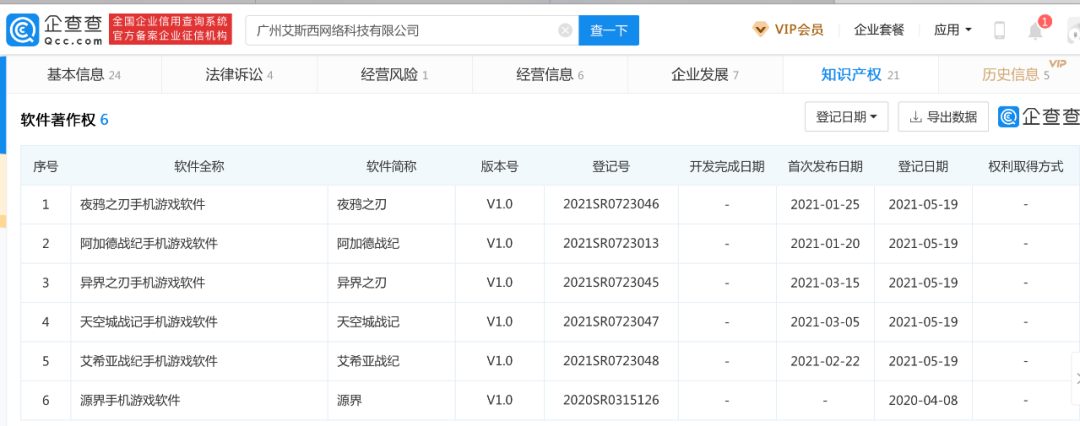
Task: Switch to the 知识产权 tab
Action: click(x=860, y=74)
